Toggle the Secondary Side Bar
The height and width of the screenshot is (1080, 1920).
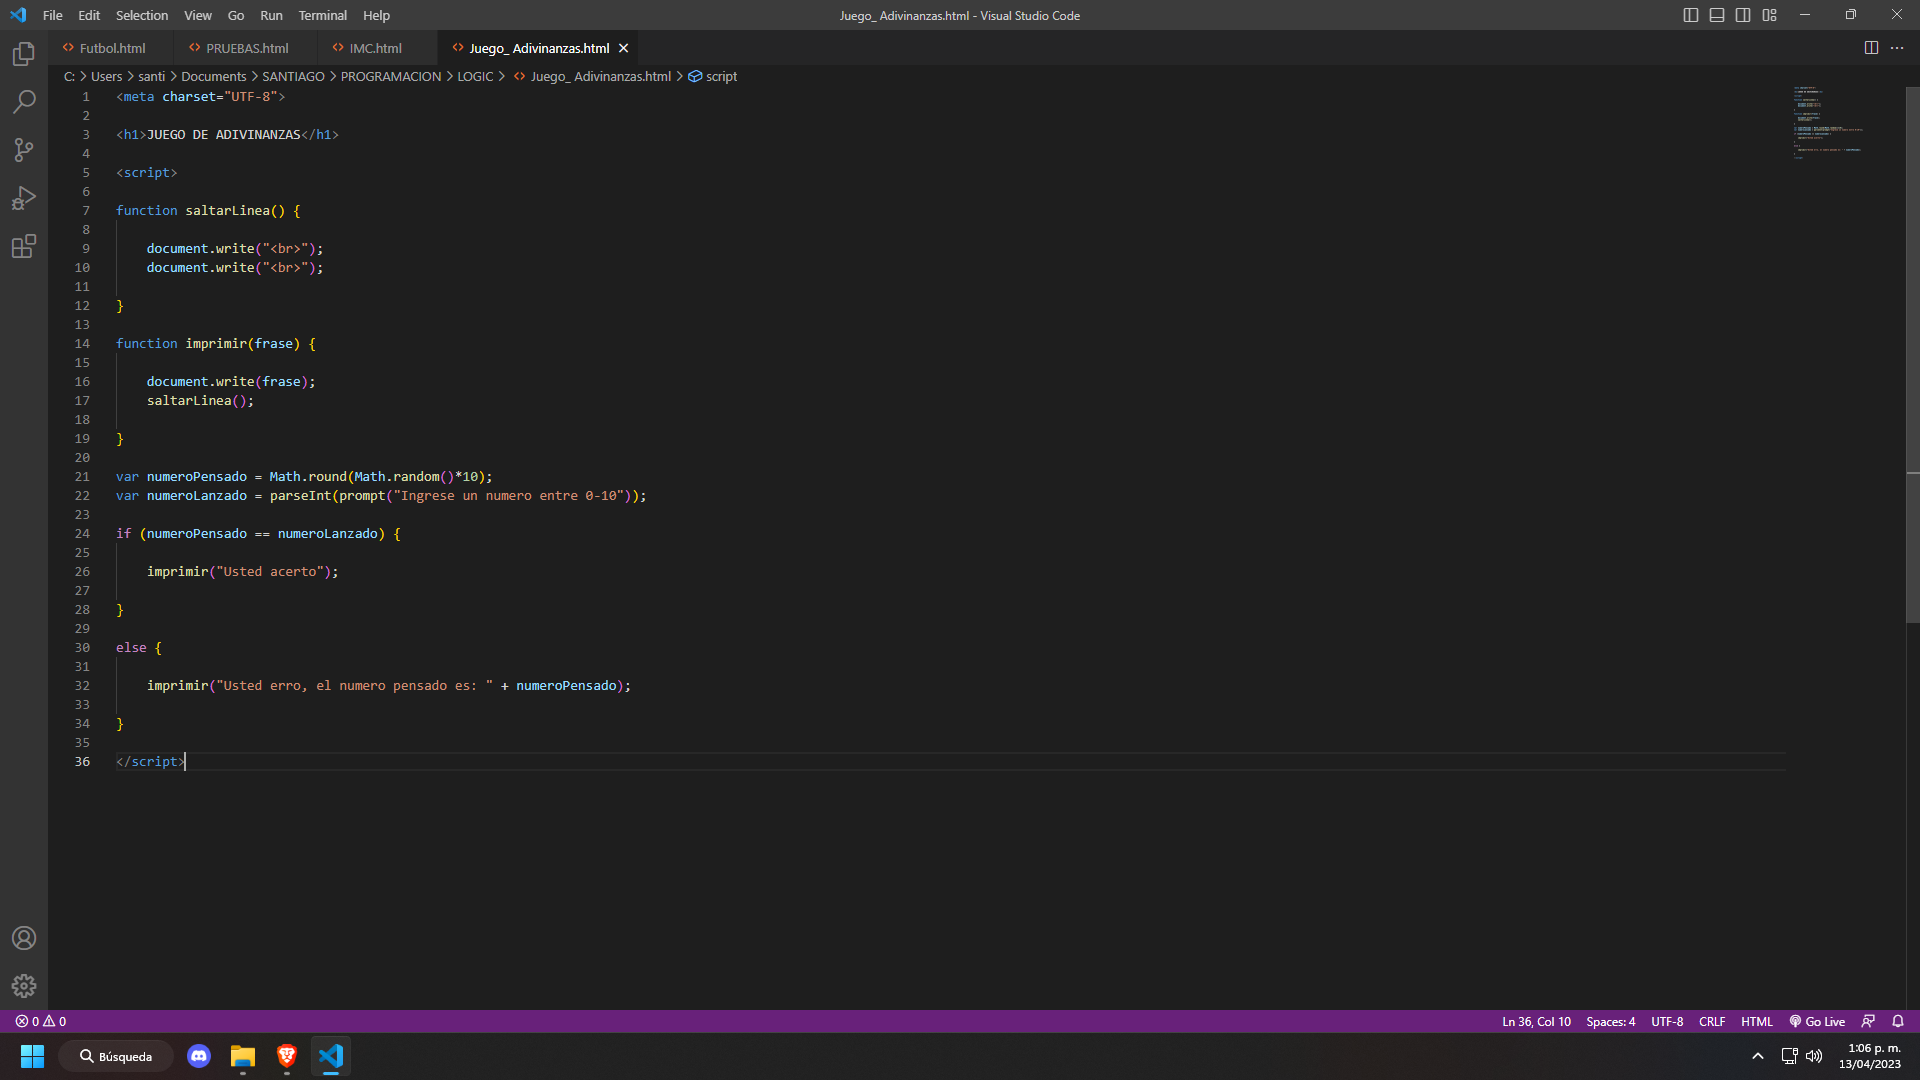coord(1743,15)
